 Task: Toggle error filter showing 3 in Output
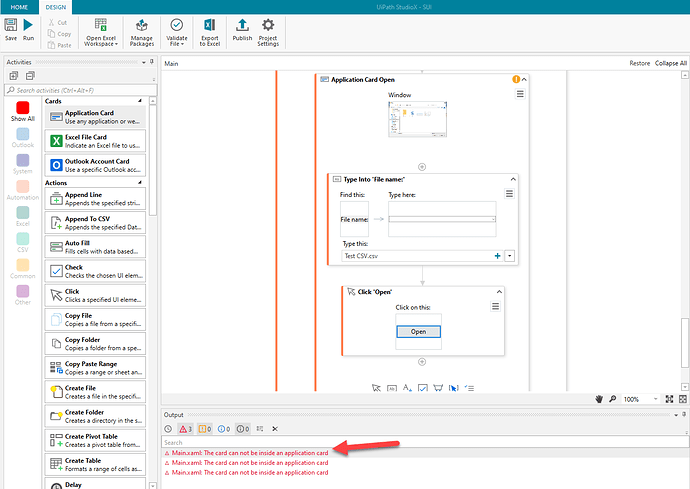point(185,429)
